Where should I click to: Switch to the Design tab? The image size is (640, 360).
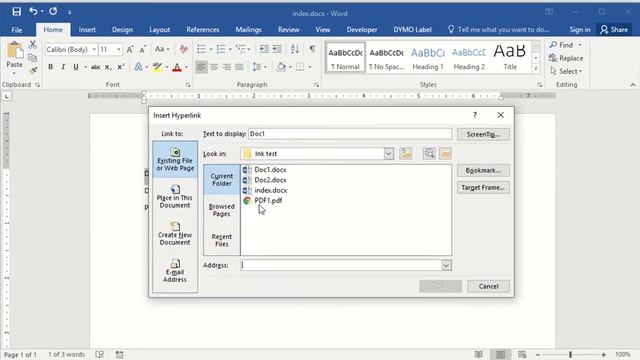(x=122, y=30)
